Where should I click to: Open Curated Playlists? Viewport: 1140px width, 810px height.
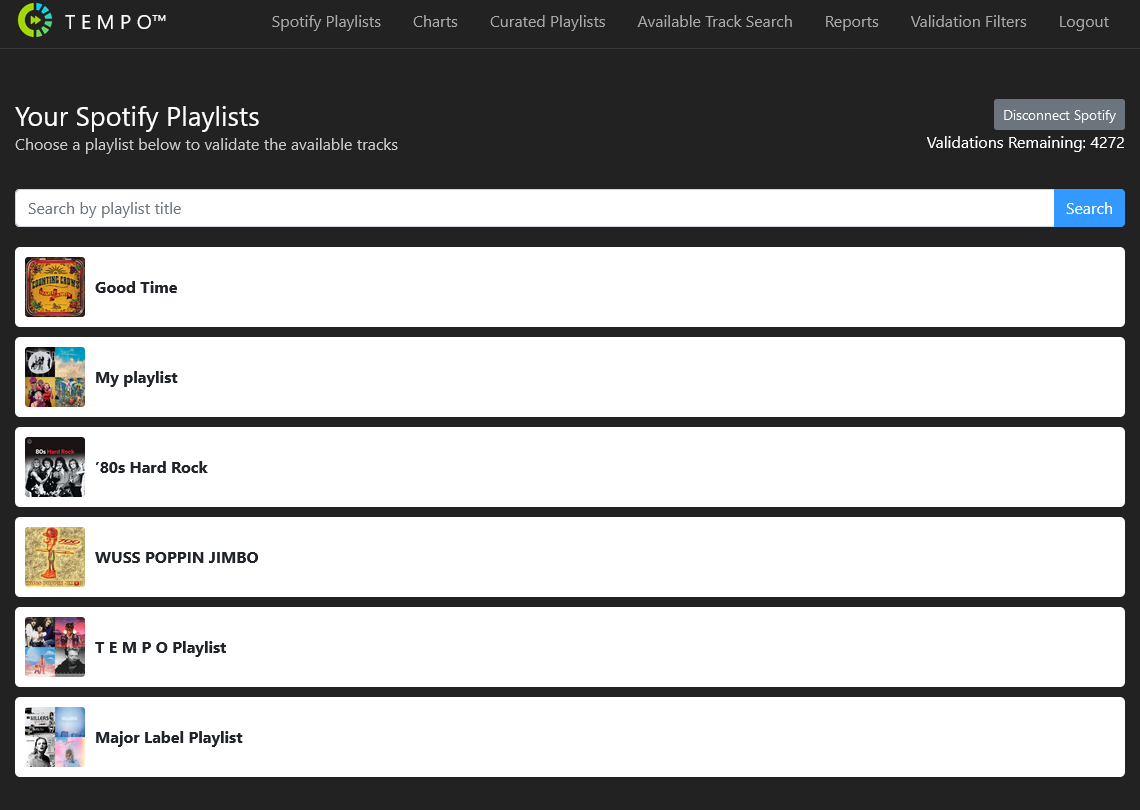click(x=547, y=21)
